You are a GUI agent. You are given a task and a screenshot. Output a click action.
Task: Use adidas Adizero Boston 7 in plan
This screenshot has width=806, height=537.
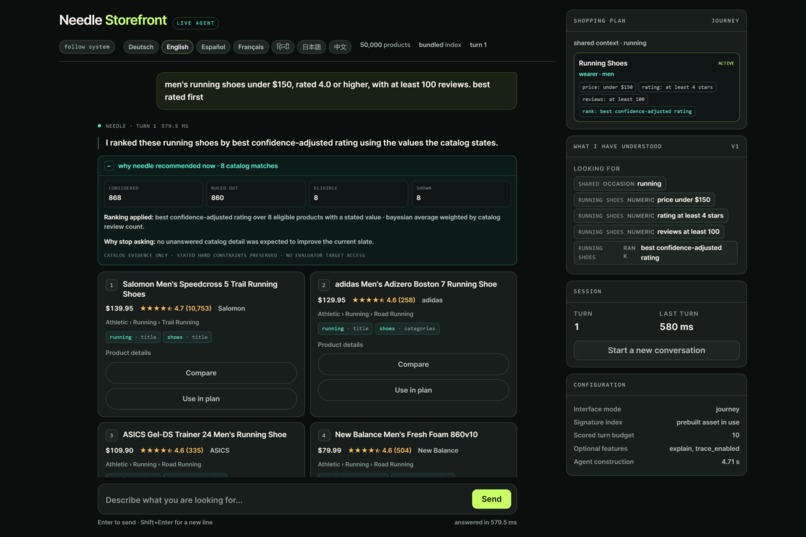(x=413, y=390)
